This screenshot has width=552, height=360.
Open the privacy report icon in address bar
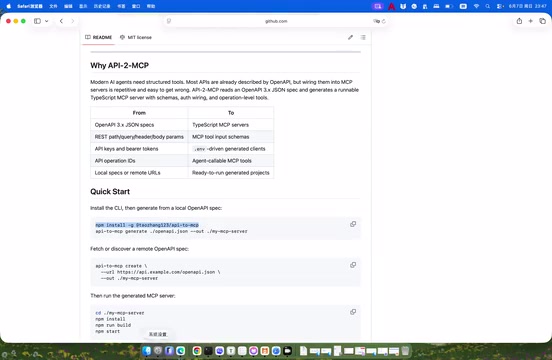[x=169, y=21]
